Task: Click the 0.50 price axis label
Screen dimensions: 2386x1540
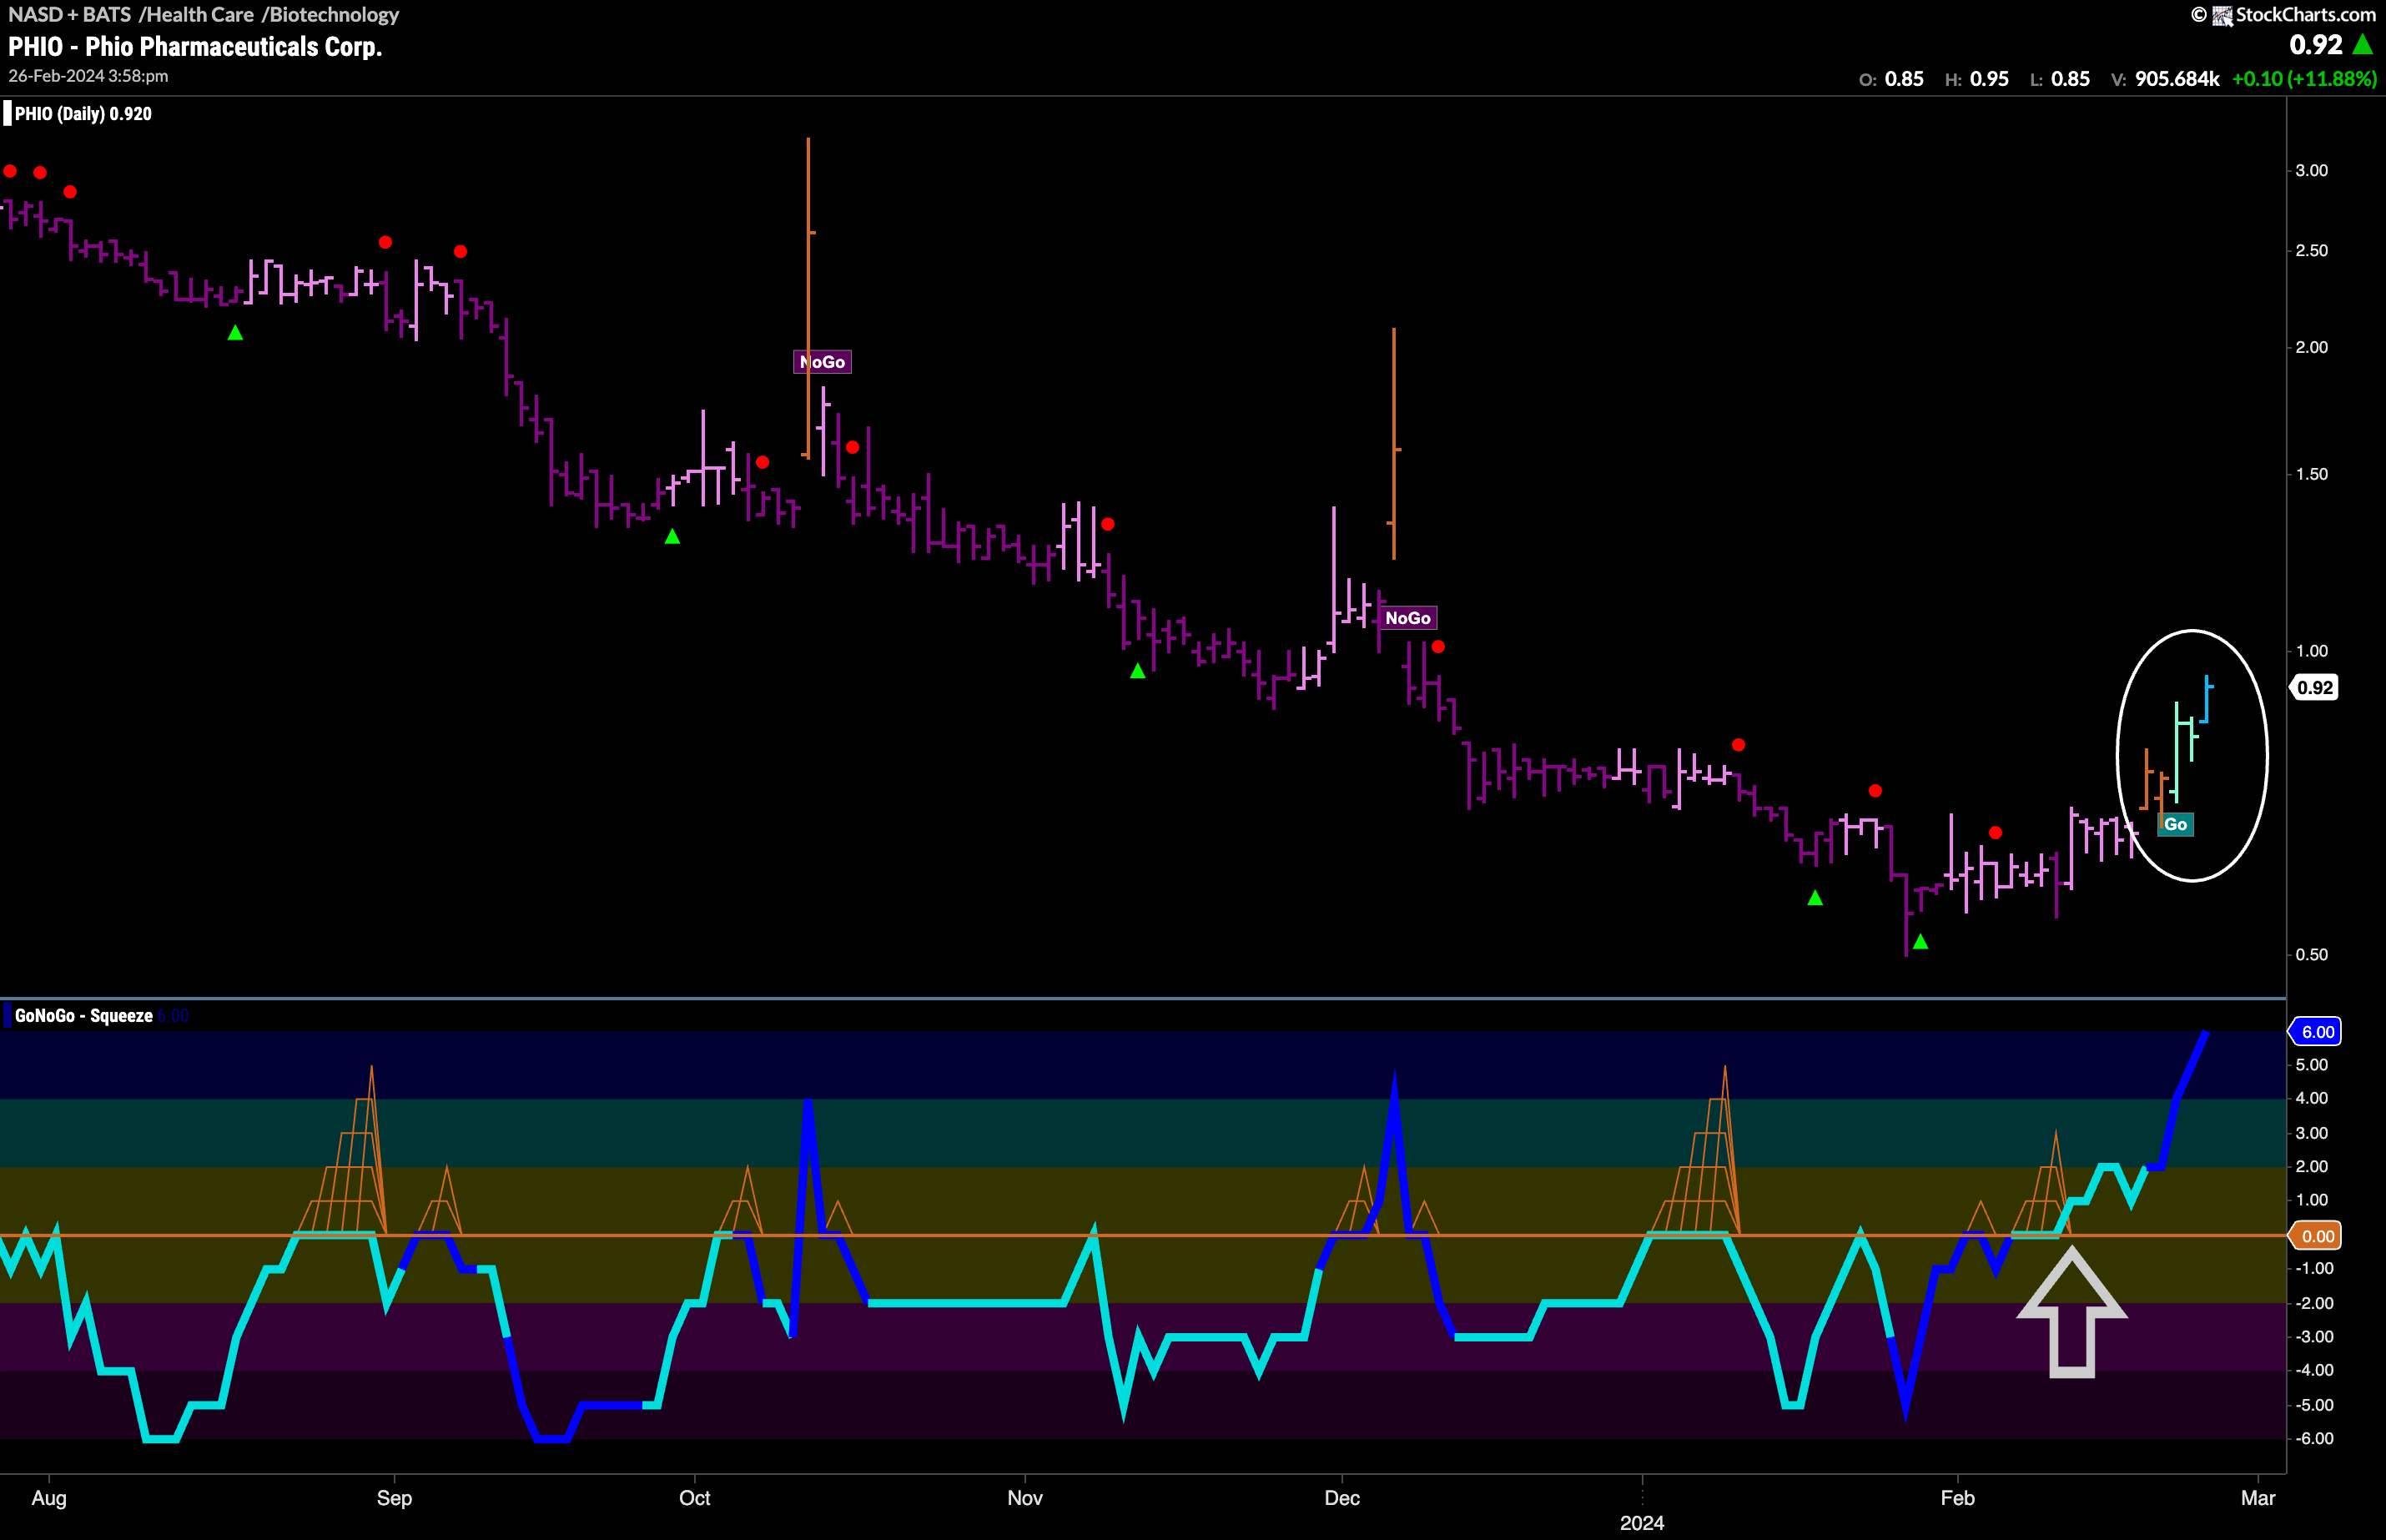Action: (2311, 954)
